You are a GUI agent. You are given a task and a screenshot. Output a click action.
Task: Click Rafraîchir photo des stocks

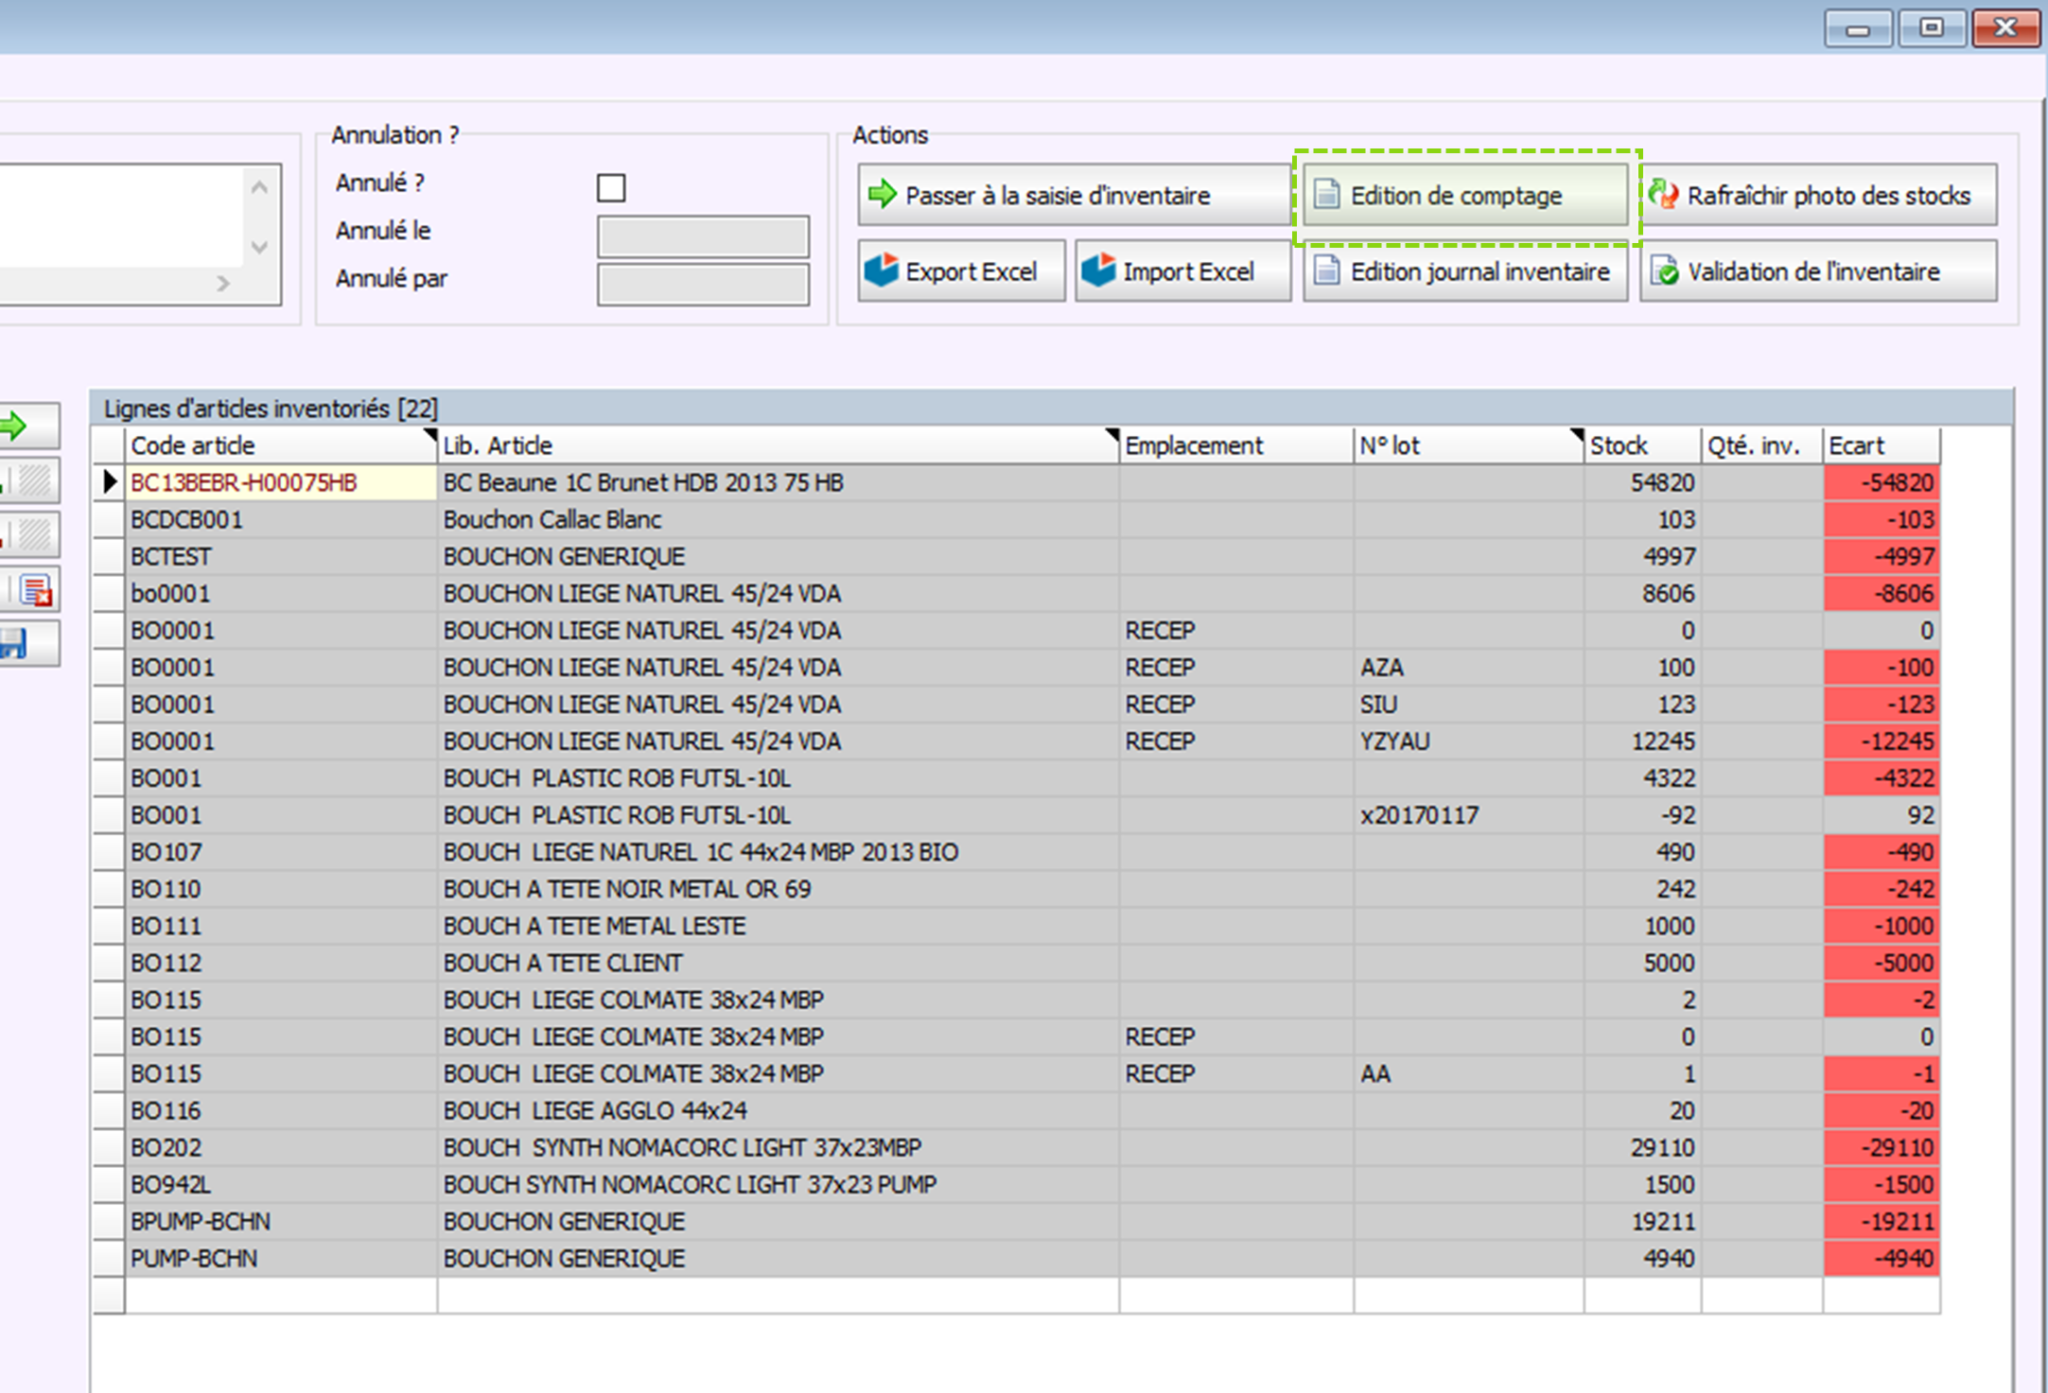[1817, 196]
